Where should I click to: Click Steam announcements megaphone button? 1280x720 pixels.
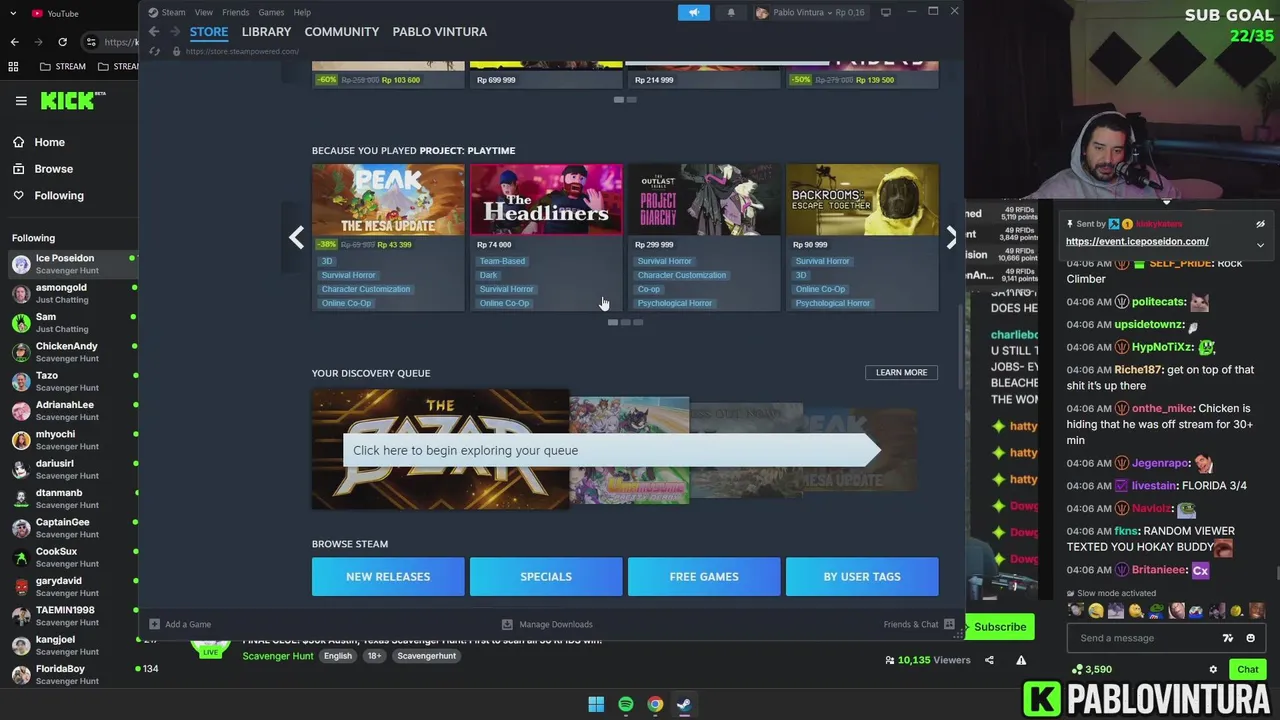(x=693, y=12)
